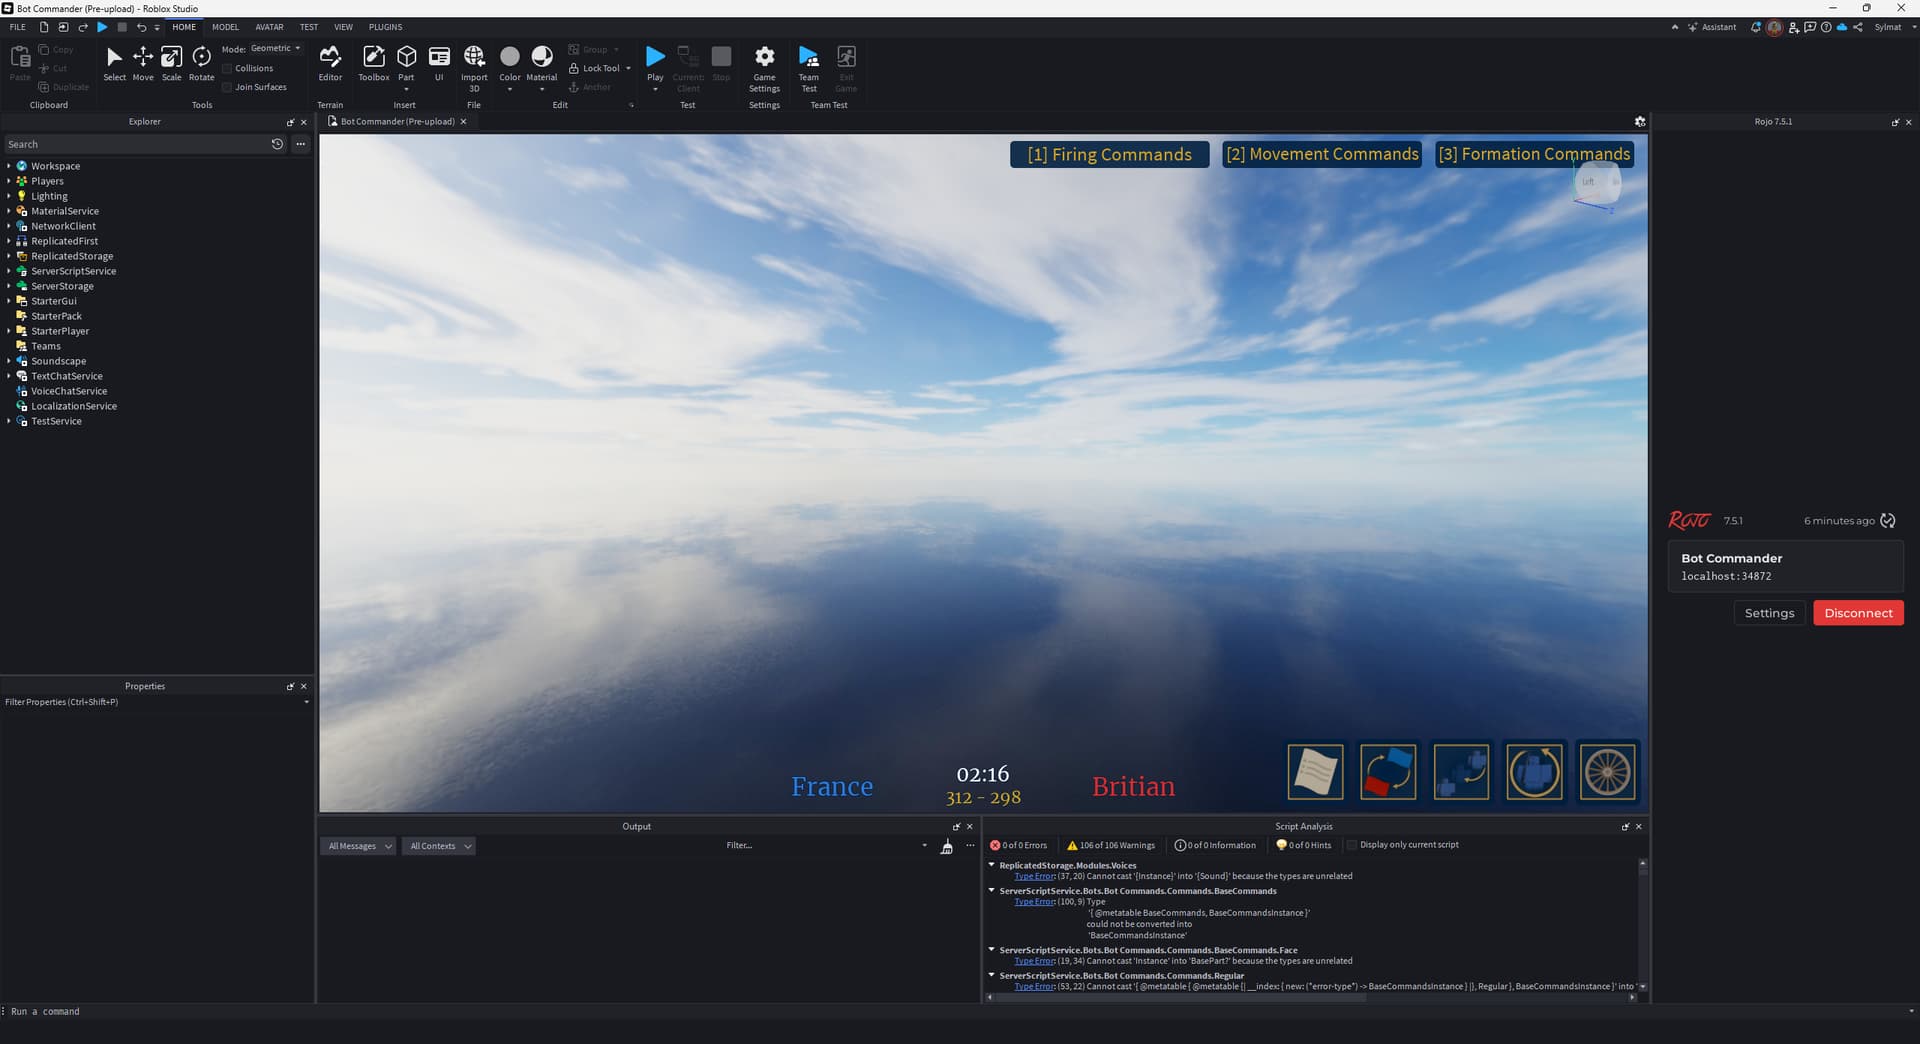Image resolution: width=1920 pixels, height=1044 pixels.
Task: Start a Team Test
Action: [x=809, y=68]
